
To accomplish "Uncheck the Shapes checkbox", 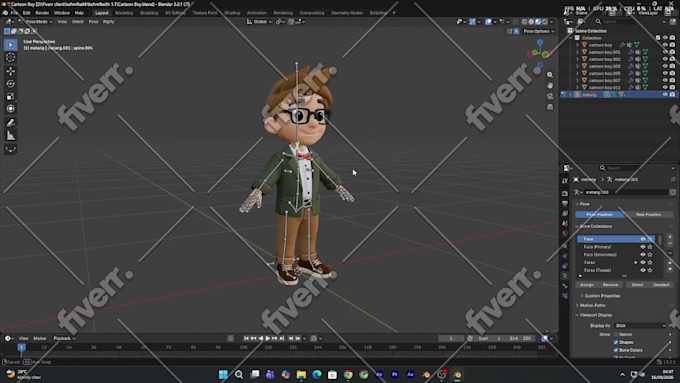I will point(616,342).
